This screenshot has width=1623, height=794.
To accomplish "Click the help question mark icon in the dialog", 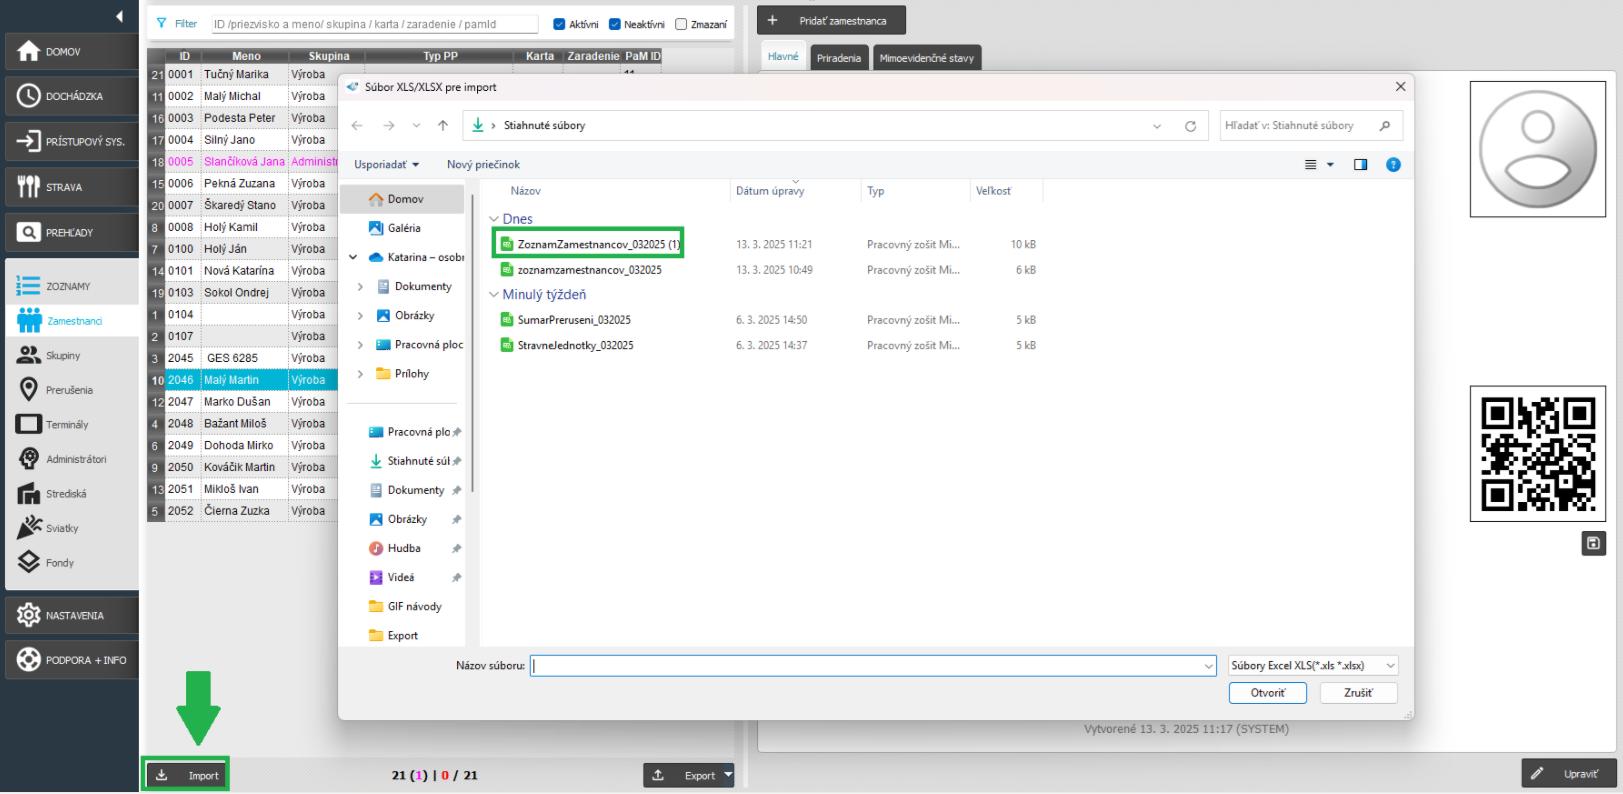I will click(x=1393, y=165).
